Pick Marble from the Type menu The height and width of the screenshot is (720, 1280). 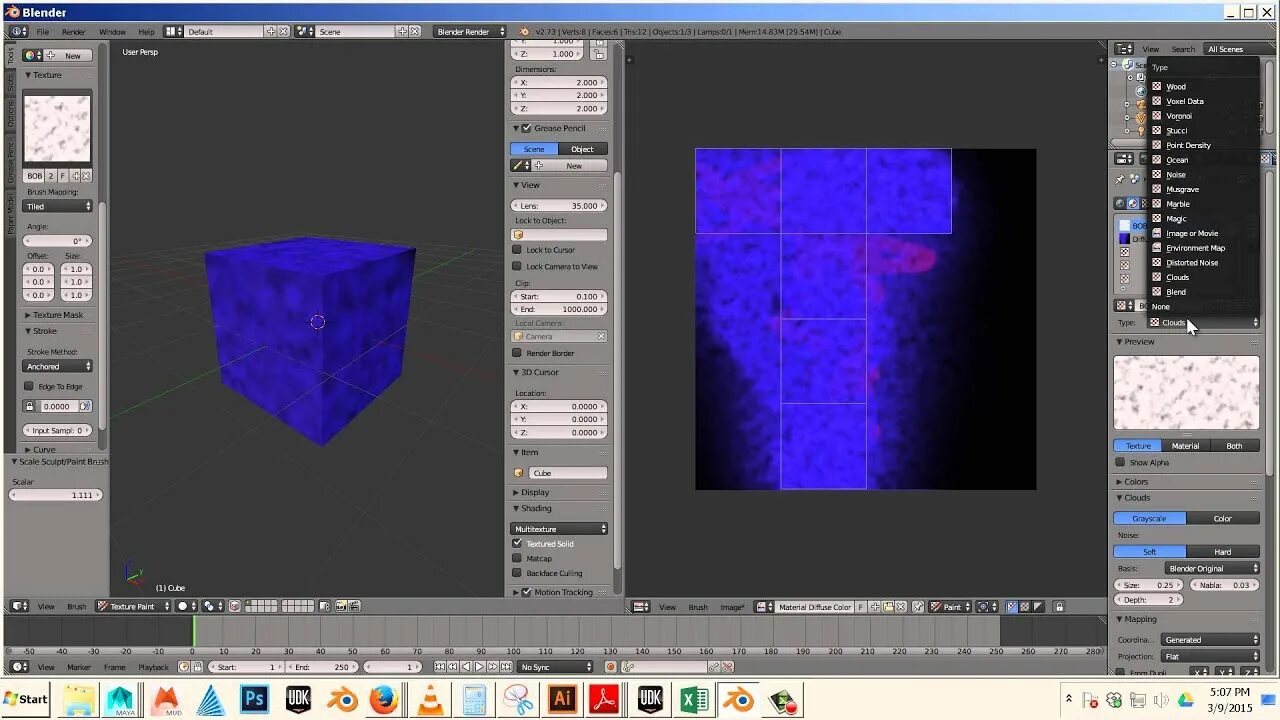pyautogui.click(x=1177, y=204)
